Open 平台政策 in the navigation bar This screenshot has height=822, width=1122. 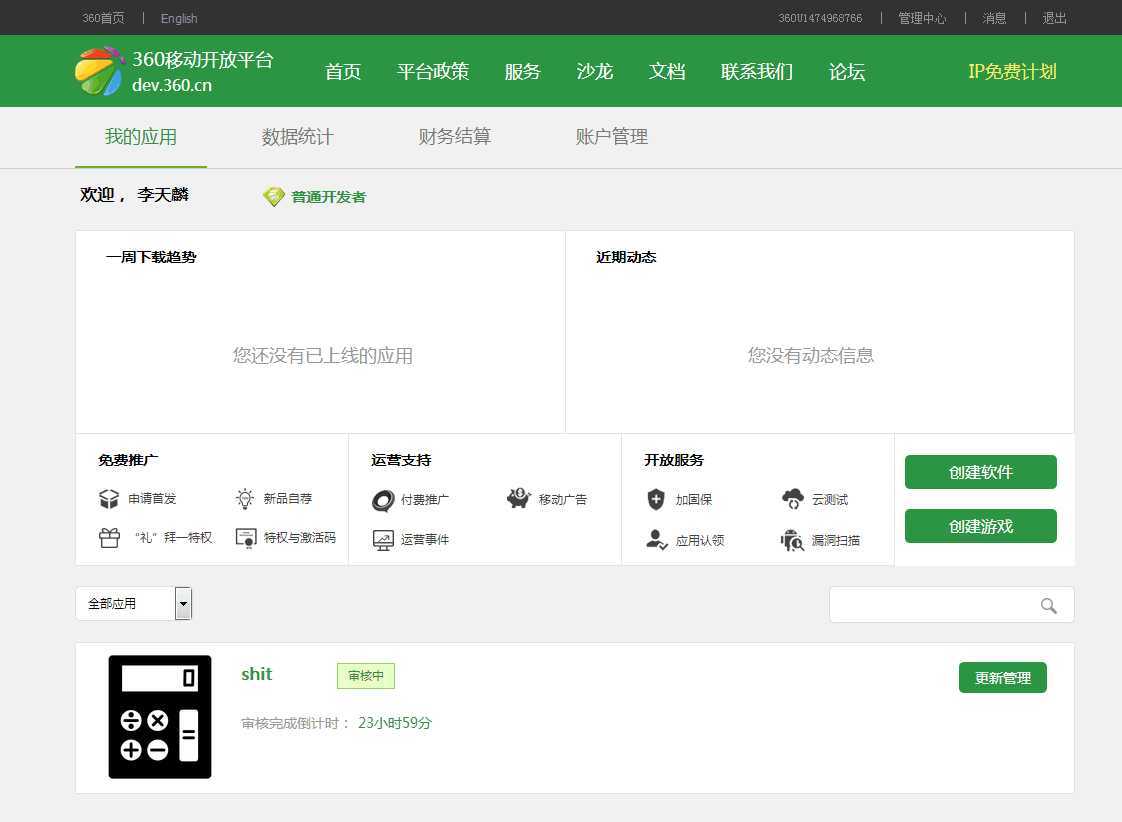pyautogui.click(x=433, y=72)
